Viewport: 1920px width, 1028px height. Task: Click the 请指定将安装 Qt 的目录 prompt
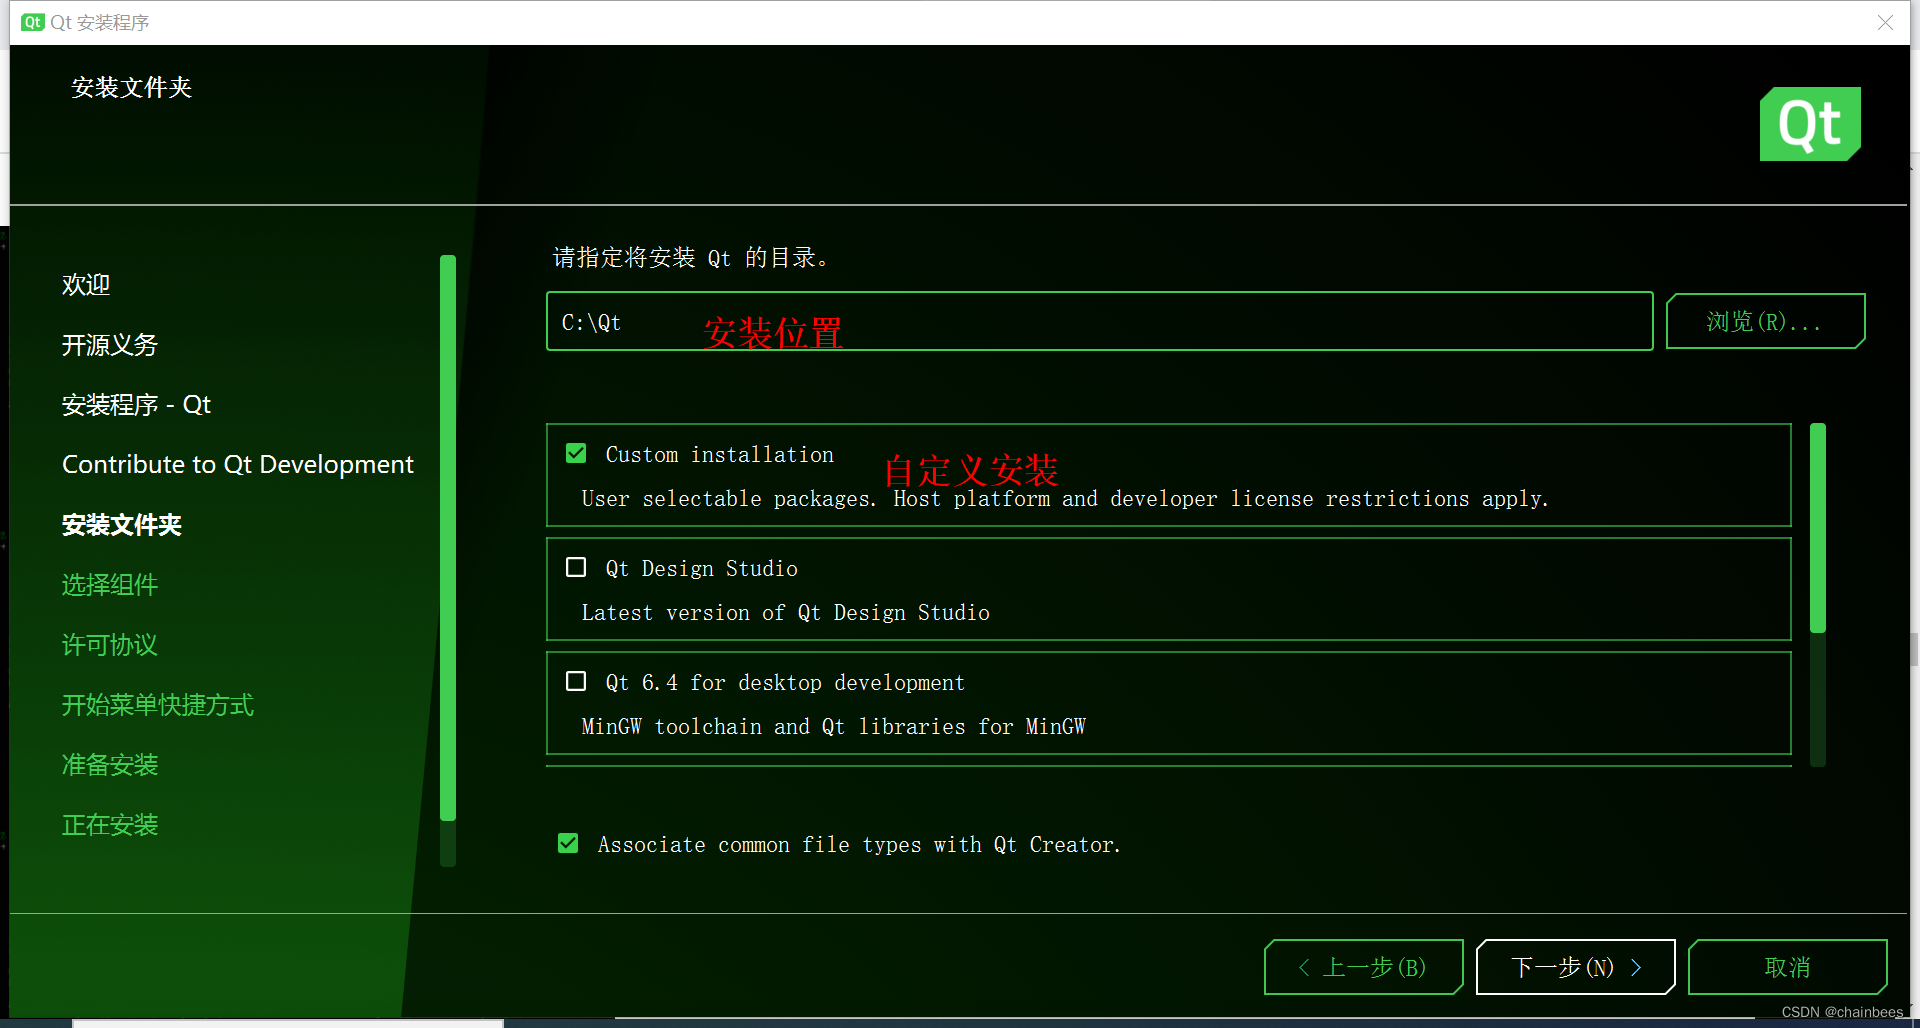pos(691,258)
